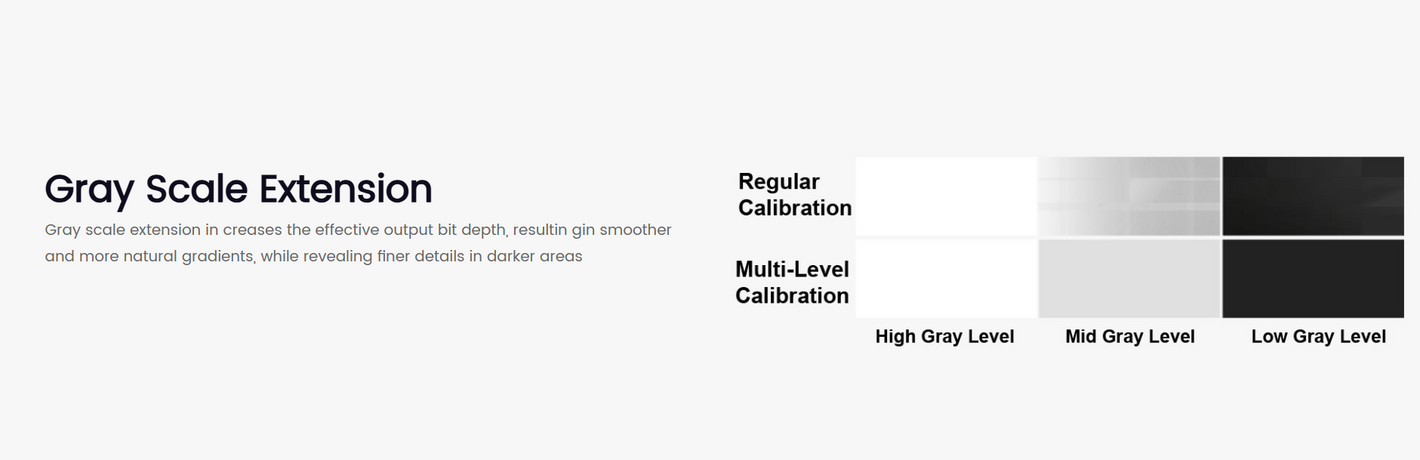1420x460 pixels.
Task: Click "effective output bit depth" in description
Action: [x=411, y=230]
